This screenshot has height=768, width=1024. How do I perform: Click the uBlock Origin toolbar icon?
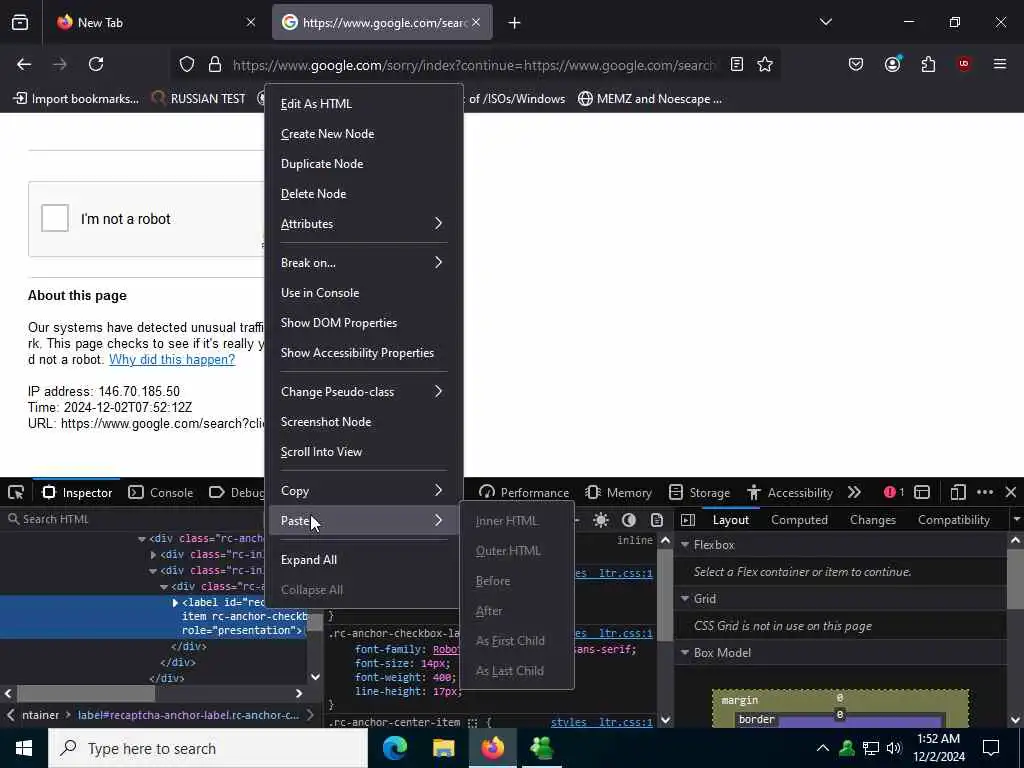pyautogui.click(x=964, y=64)
